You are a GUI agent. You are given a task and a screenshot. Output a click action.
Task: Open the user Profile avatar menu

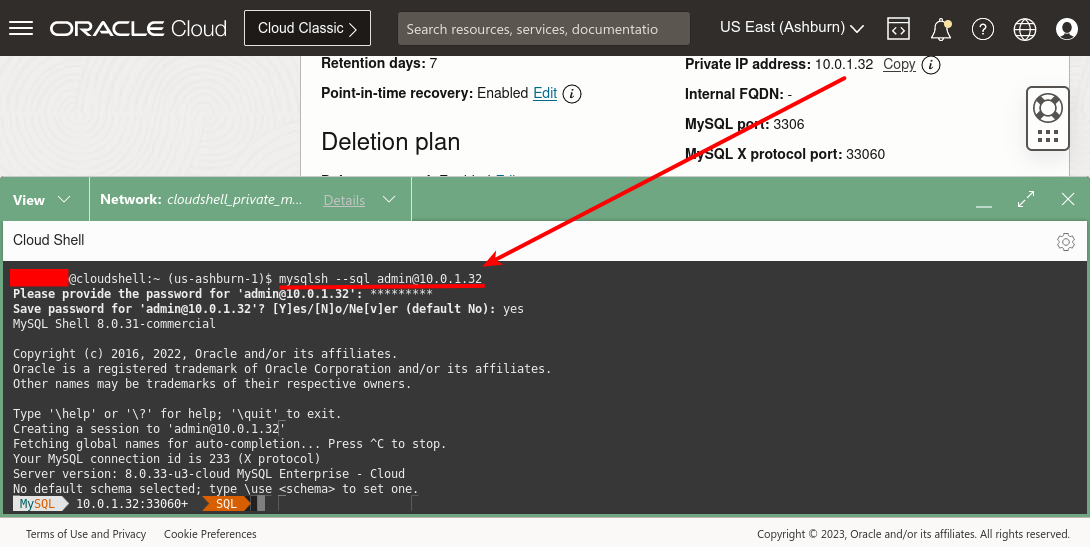1066,28
